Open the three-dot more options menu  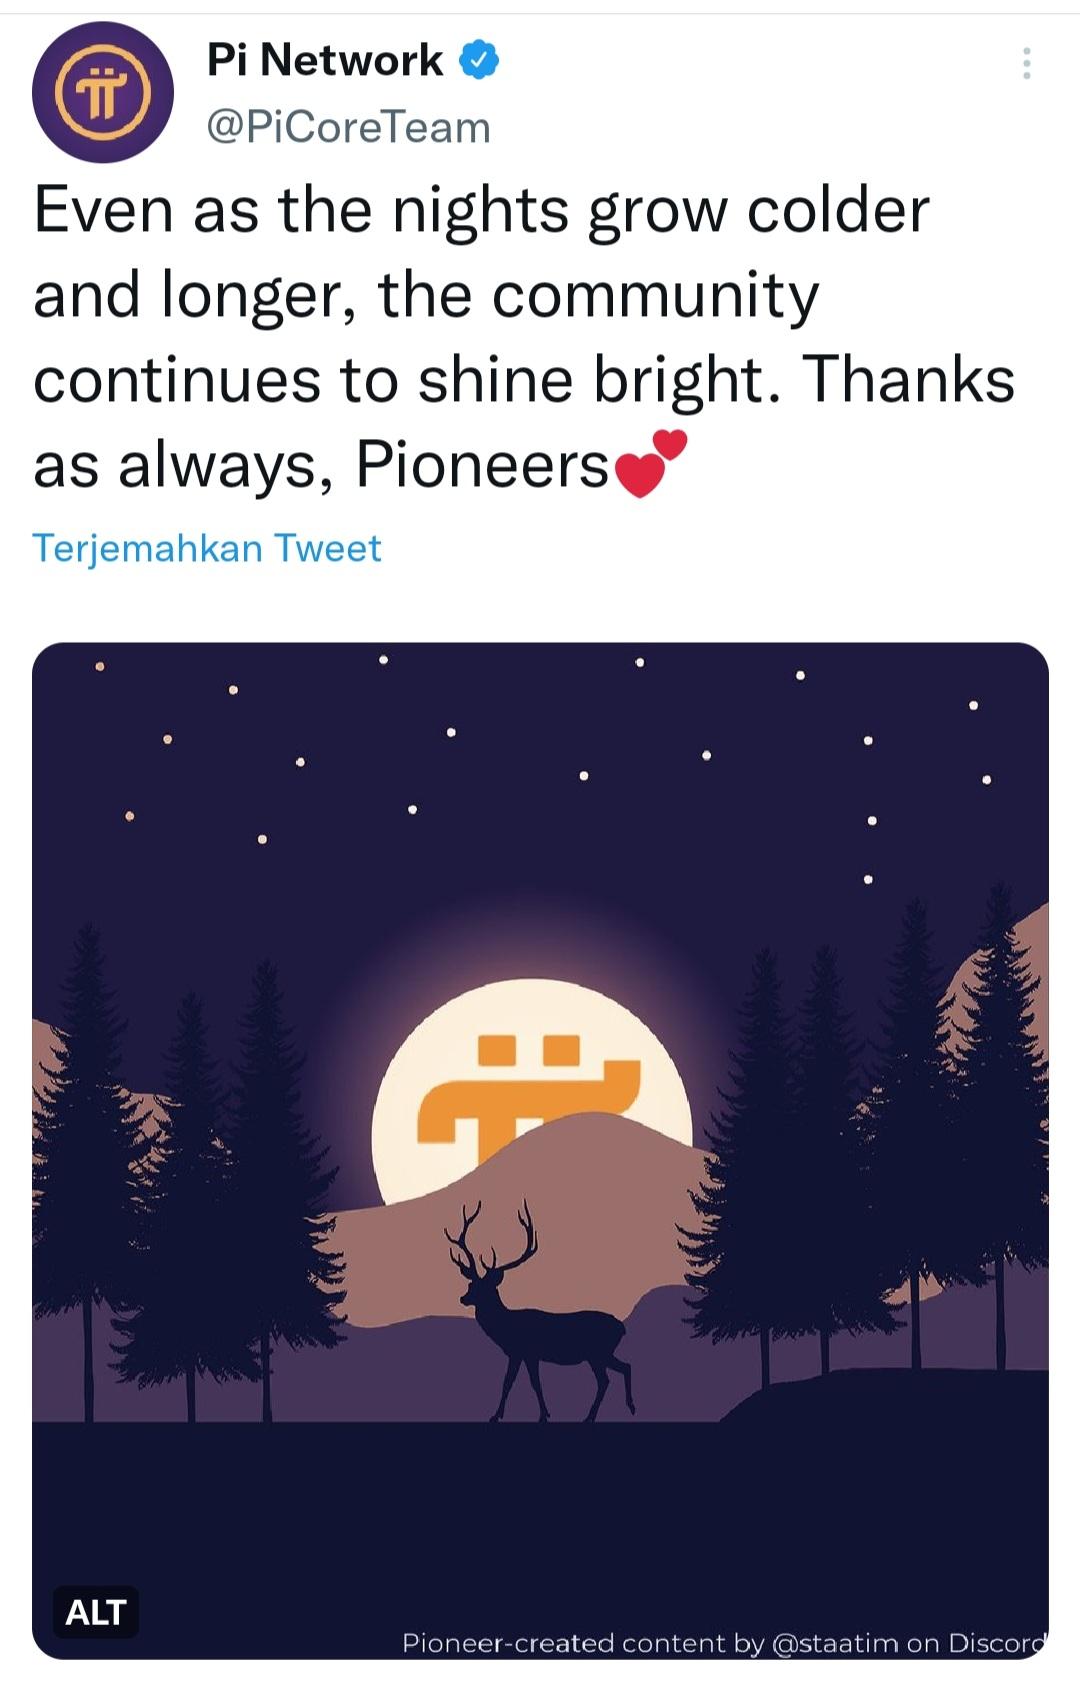[x=1026, y=64]
